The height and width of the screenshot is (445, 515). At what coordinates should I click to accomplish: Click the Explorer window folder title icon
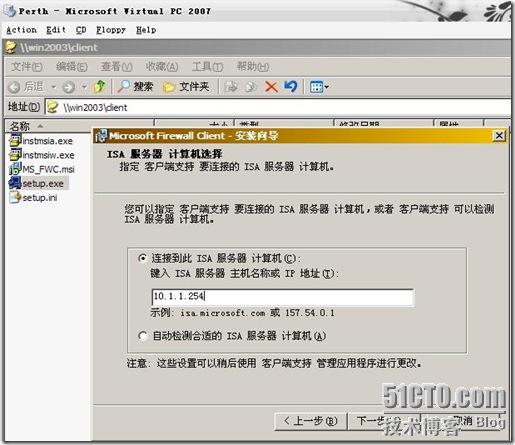[x=11, y=47]
